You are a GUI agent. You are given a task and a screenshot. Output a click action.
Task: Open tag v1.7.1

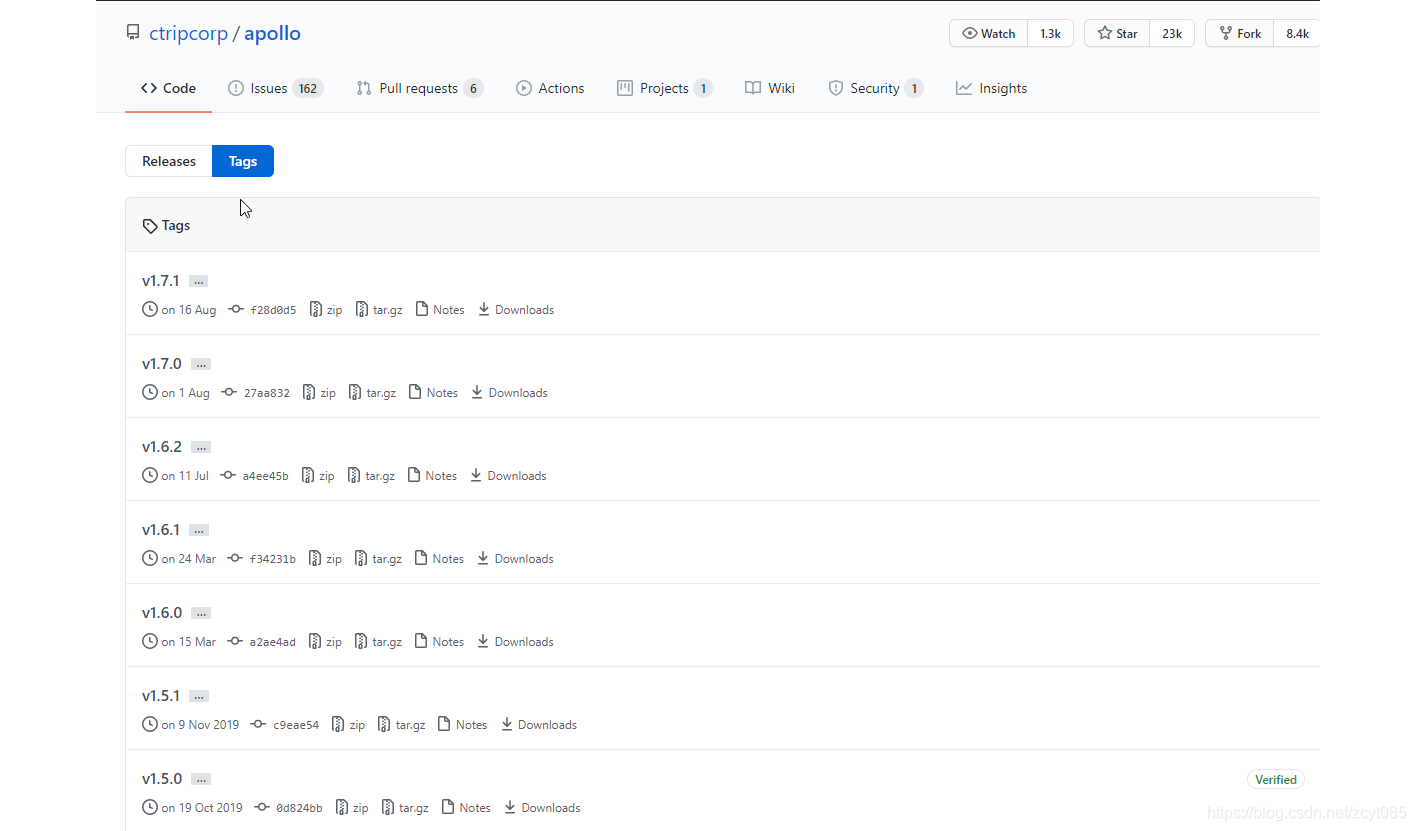point(160,281)
